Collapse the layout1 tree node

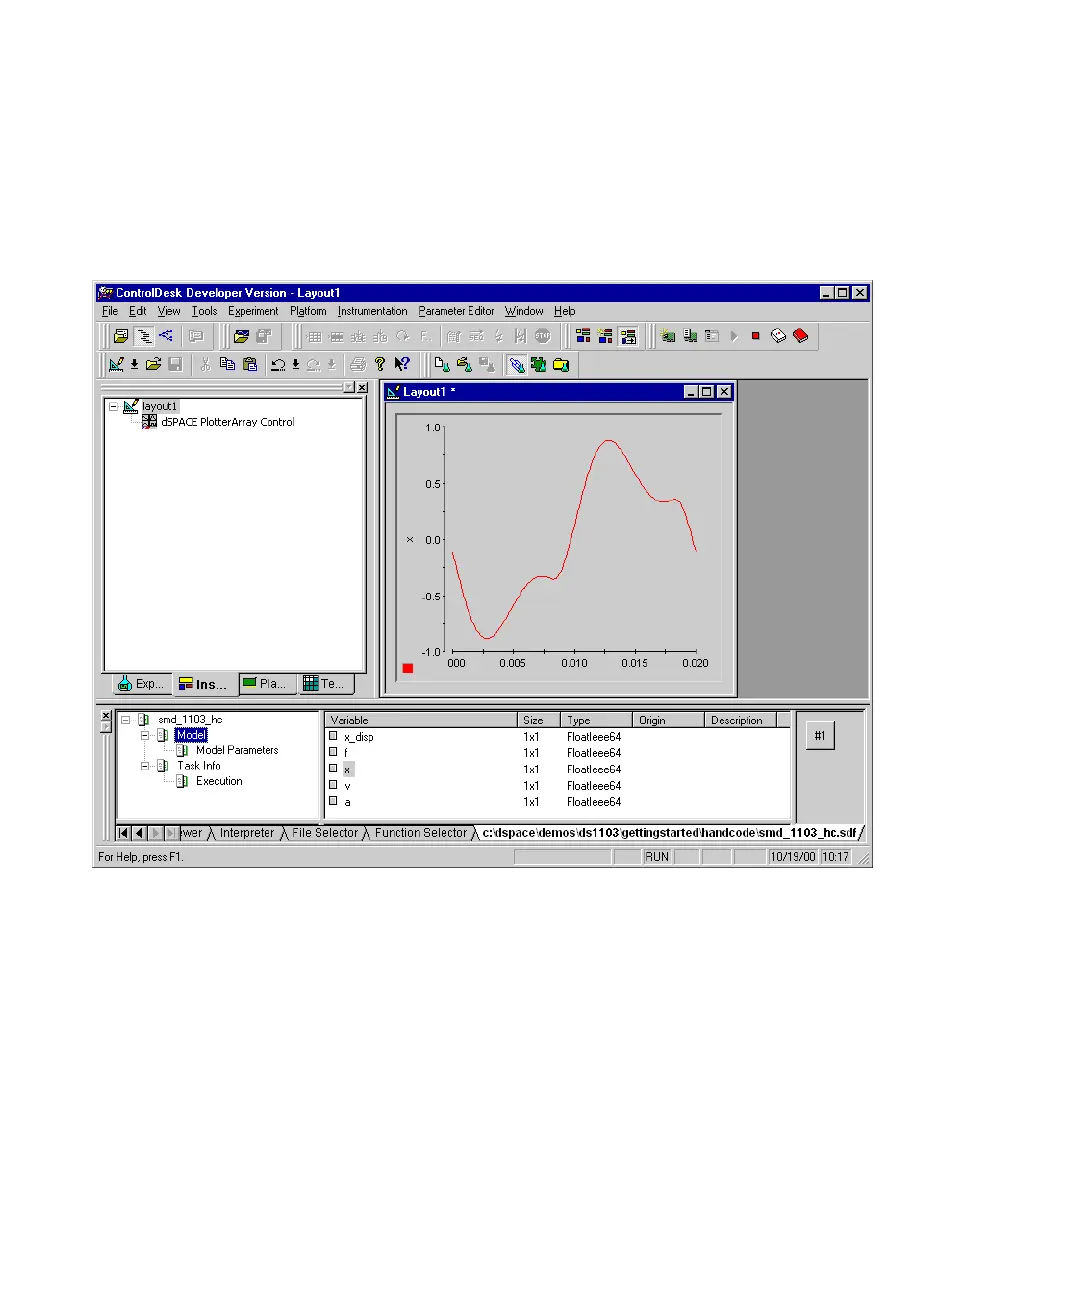click(114, 407)
